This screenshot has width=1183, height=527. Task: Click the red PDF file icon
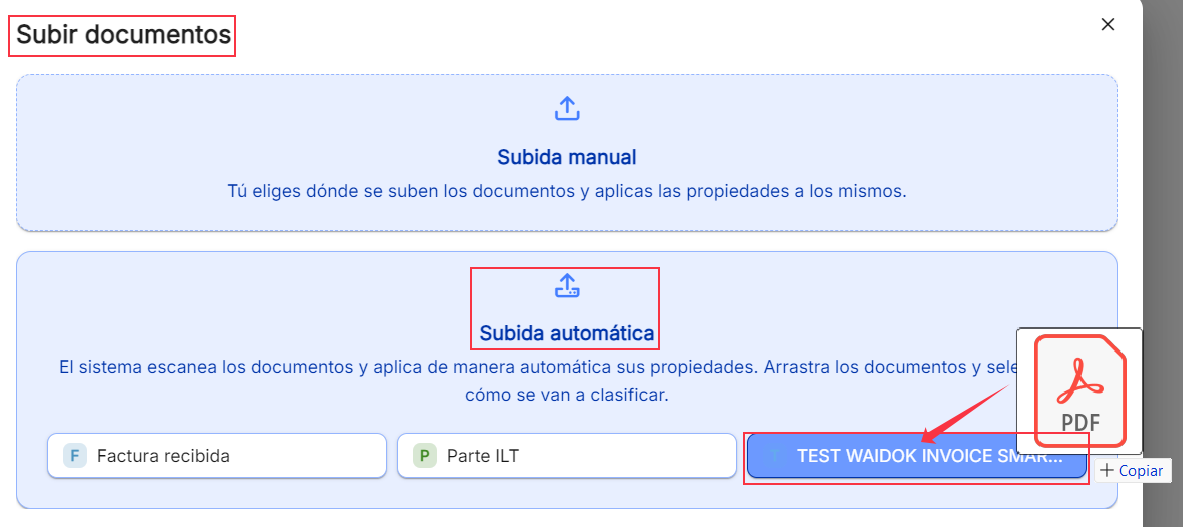(1080, 391)
